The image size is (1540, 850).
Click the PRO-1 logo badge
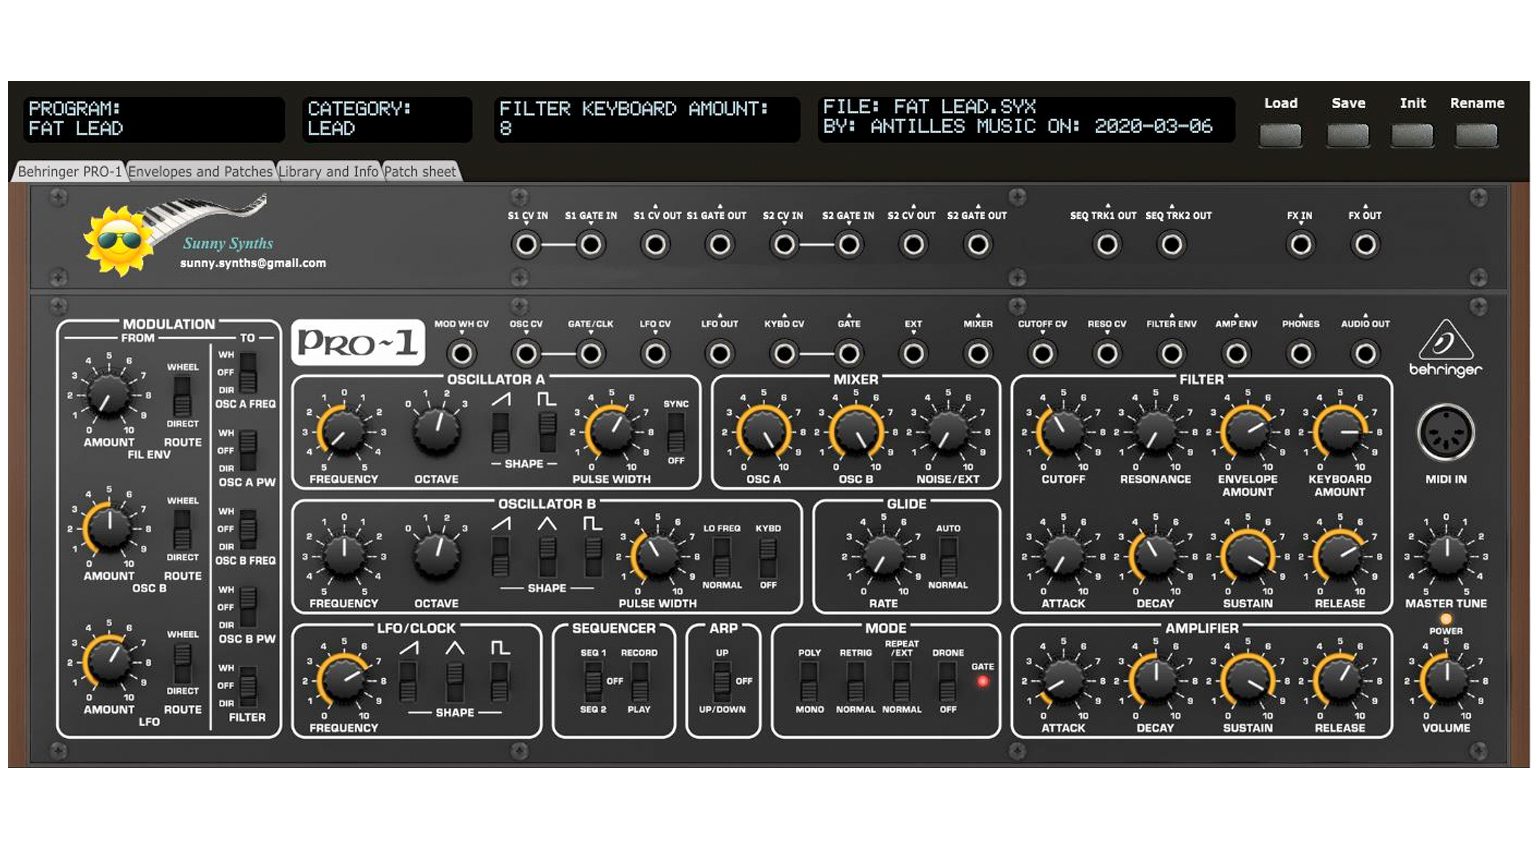pyautogui.click(x=358, y=343)
